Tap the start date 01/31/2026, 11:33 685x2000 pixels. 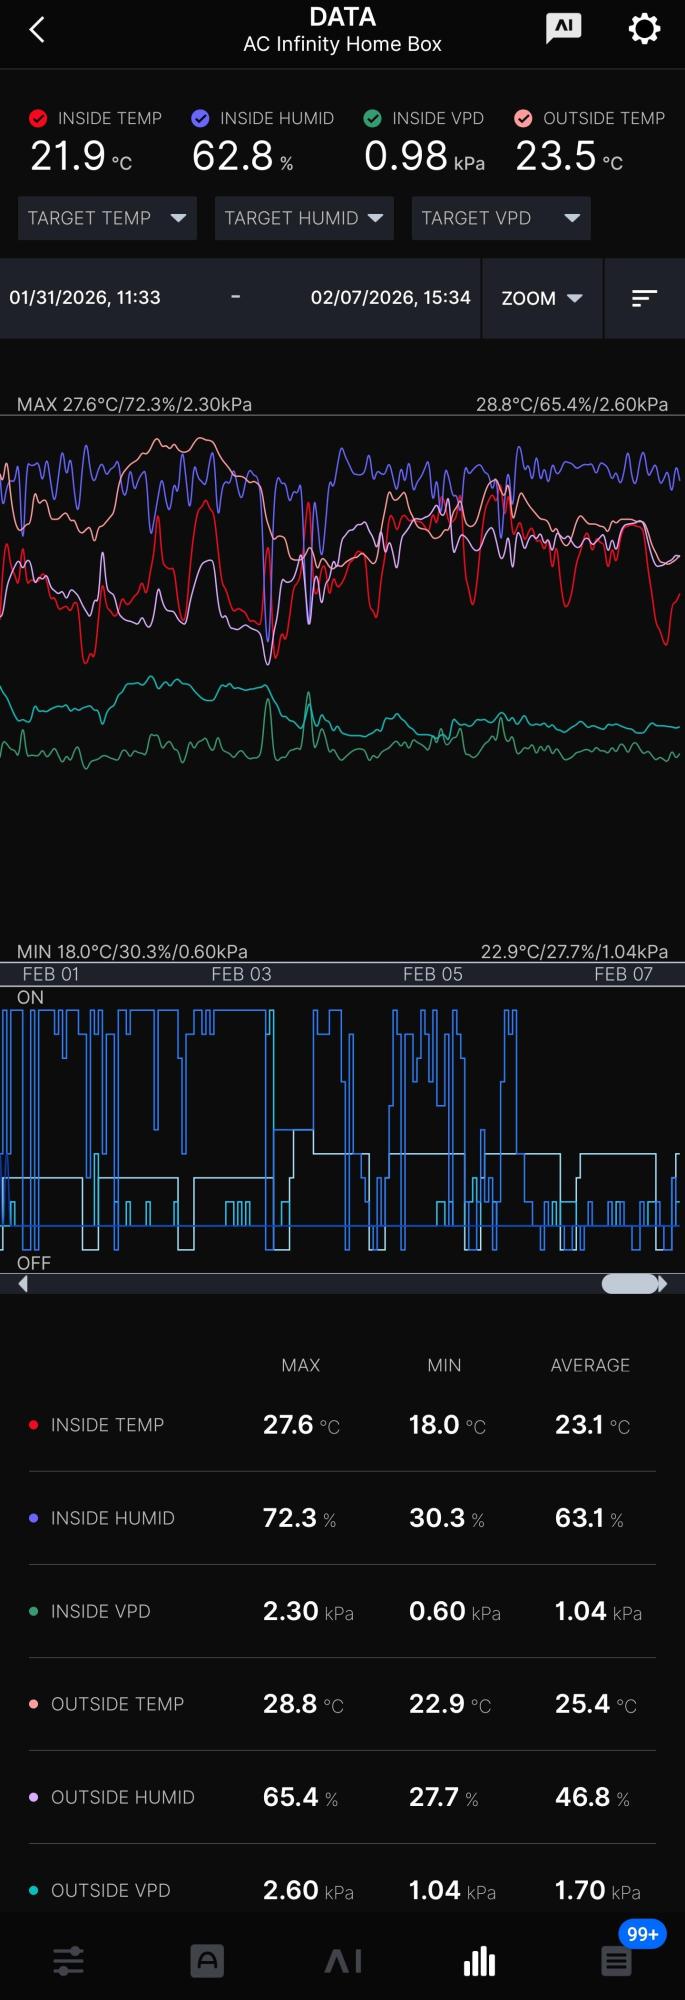[x=85, y=298]
